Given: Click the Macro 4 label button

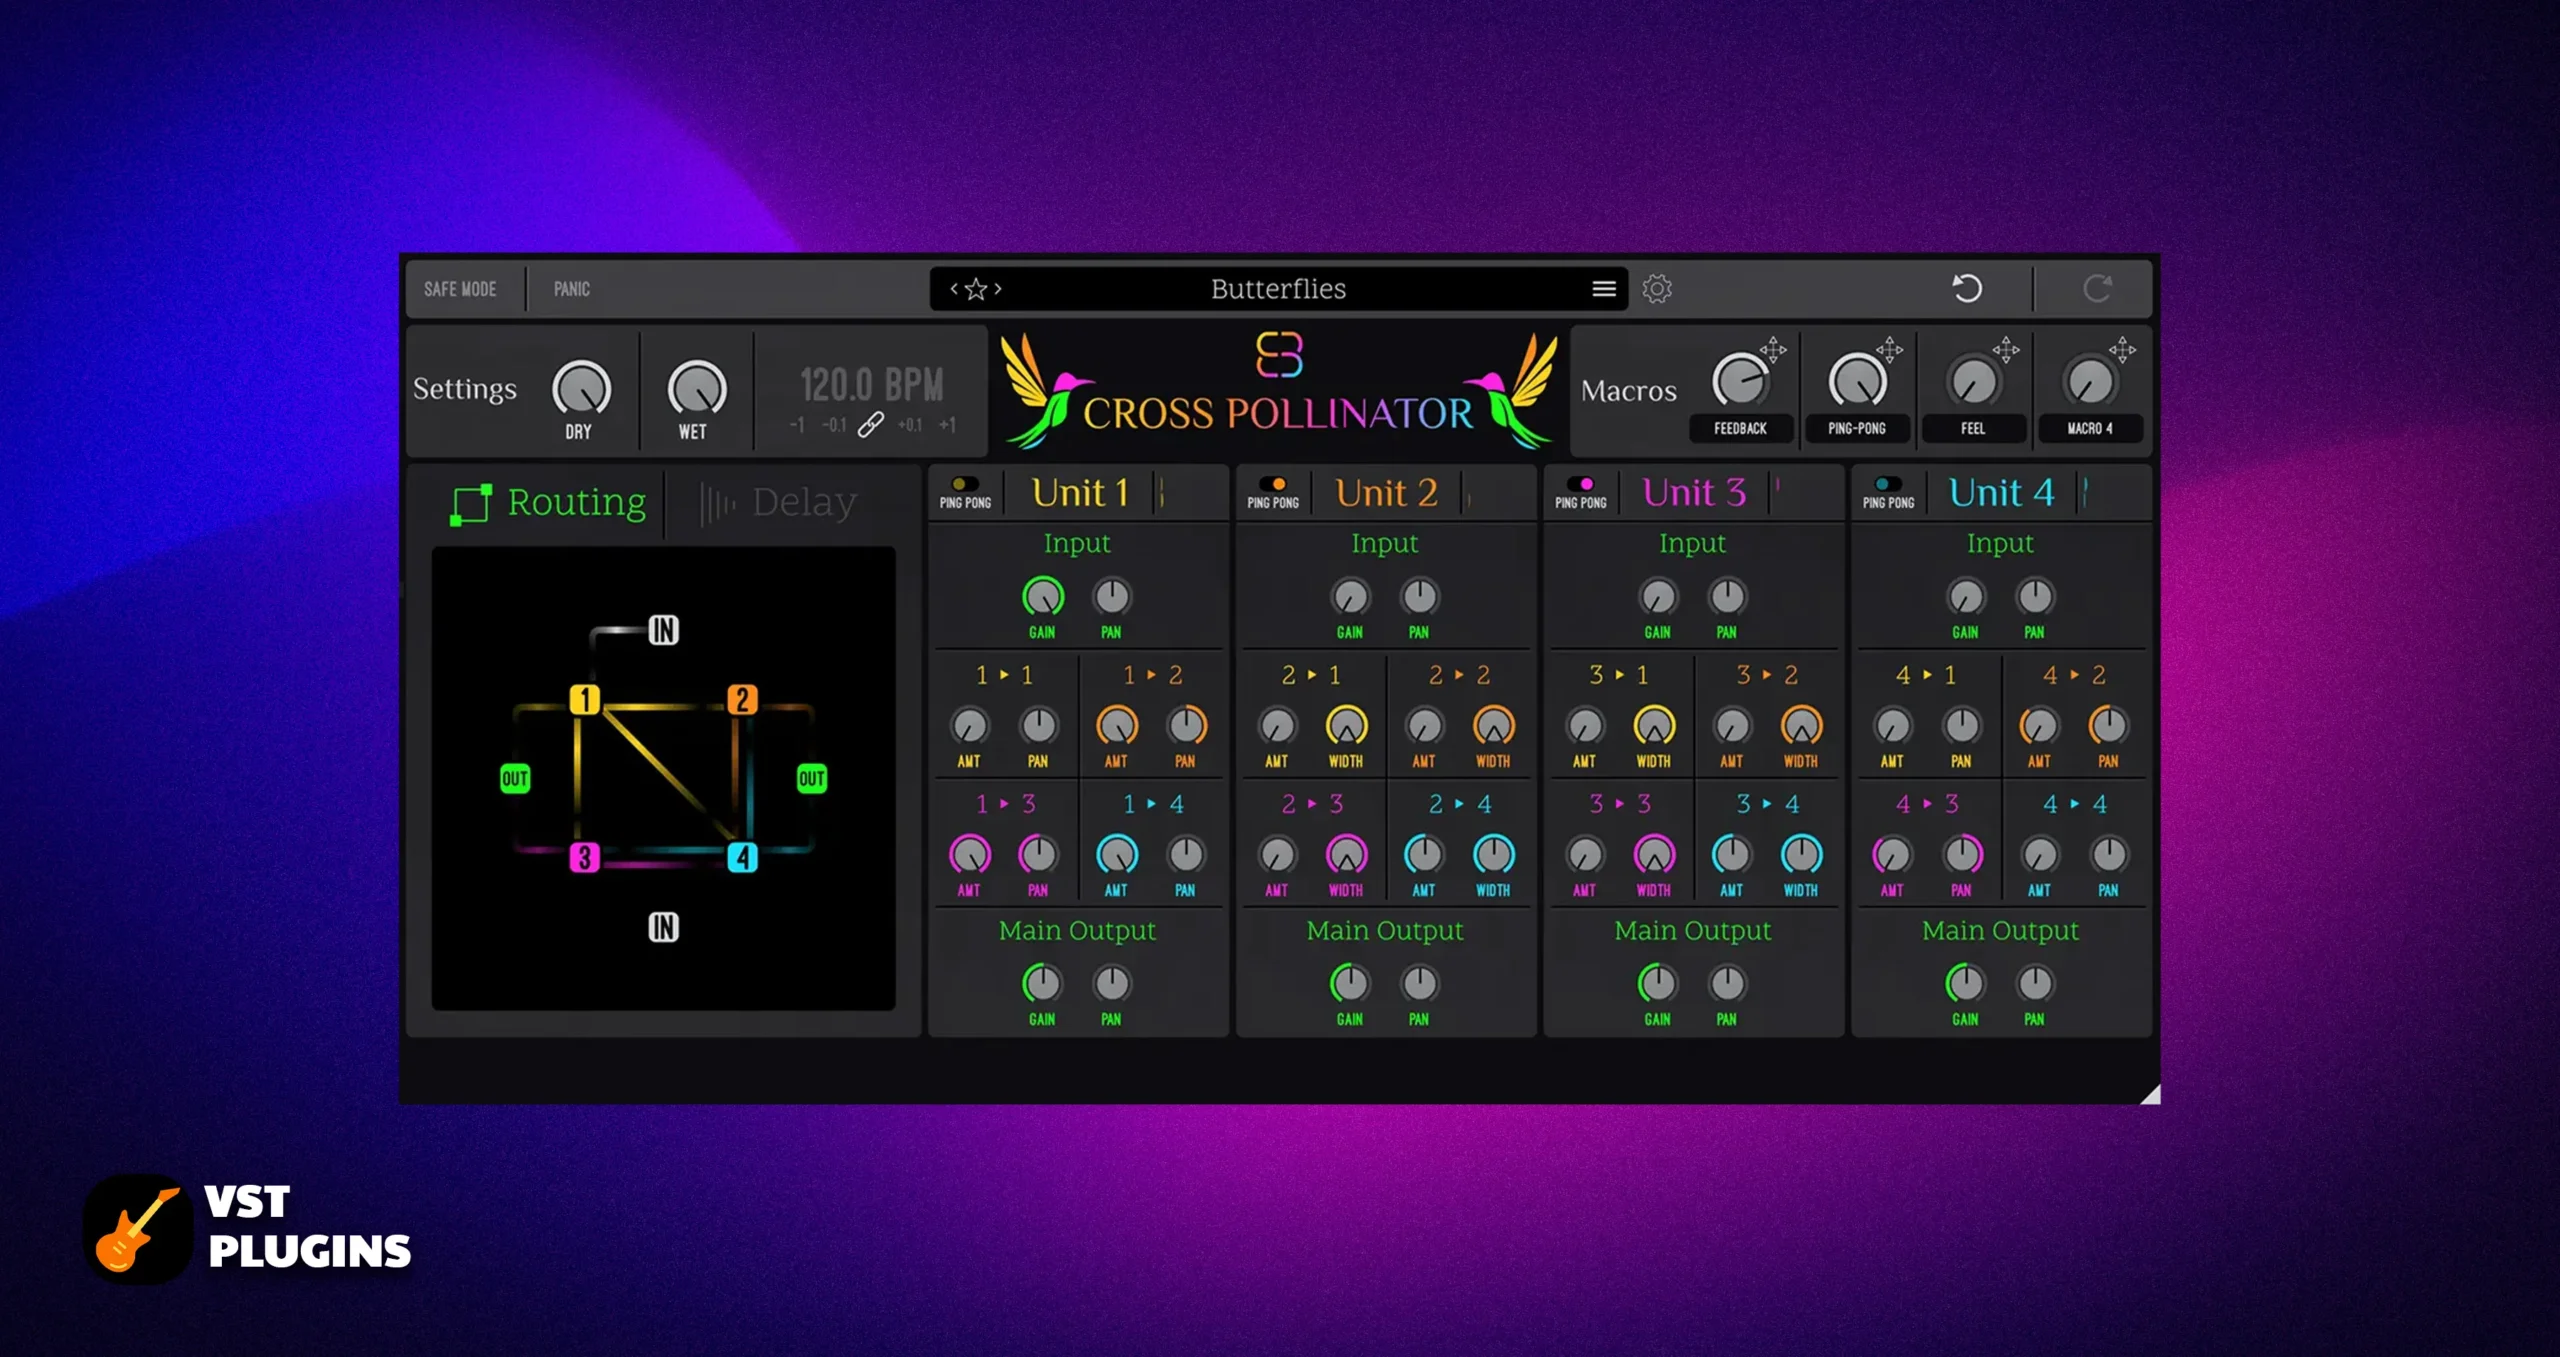Looking at the screenshot, I should click(2090, 428).
